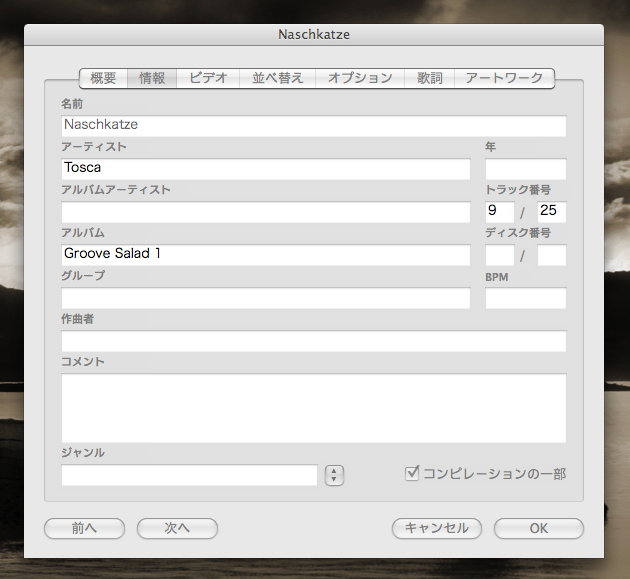The image size is (630, 579).
Task: Click the first ディスク番号 field
Action: [499, 255]
